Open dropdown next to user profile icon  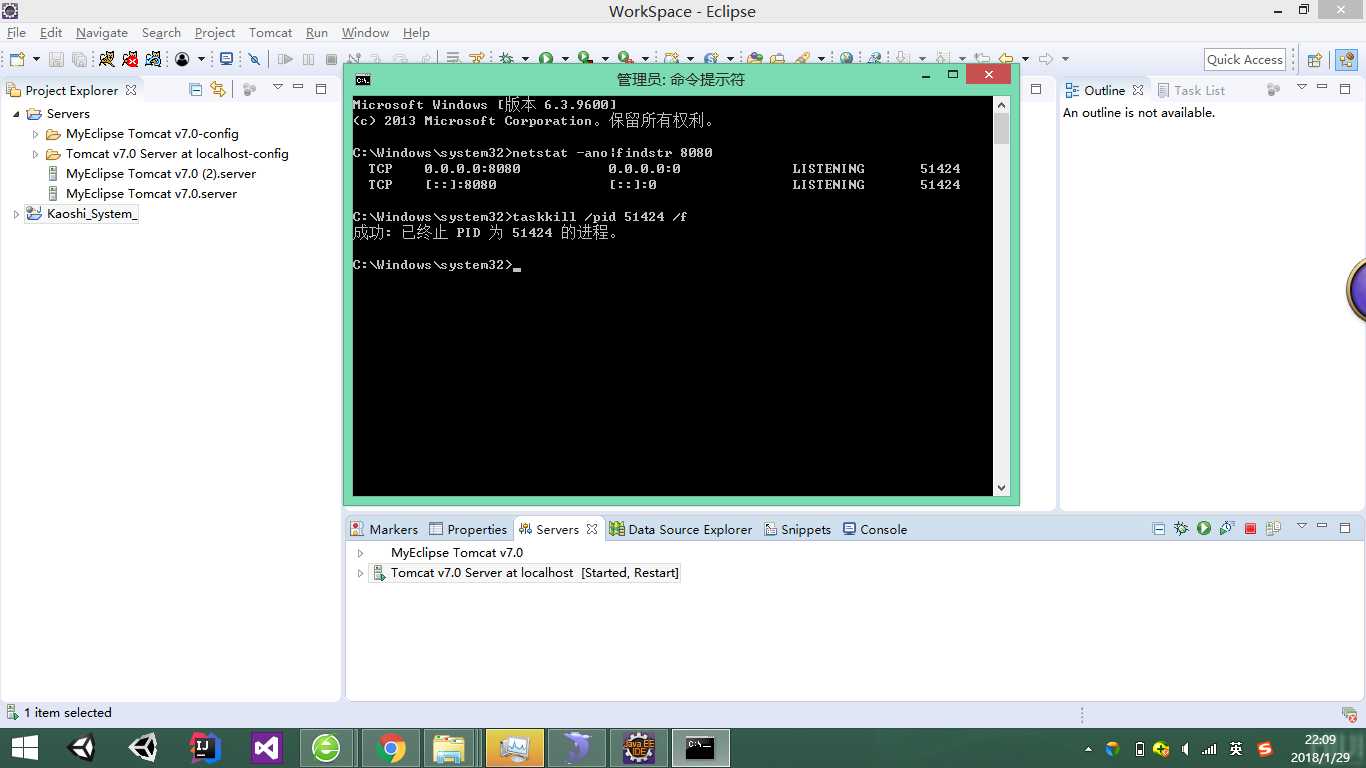pyautogui.click(x=201, y=59)
